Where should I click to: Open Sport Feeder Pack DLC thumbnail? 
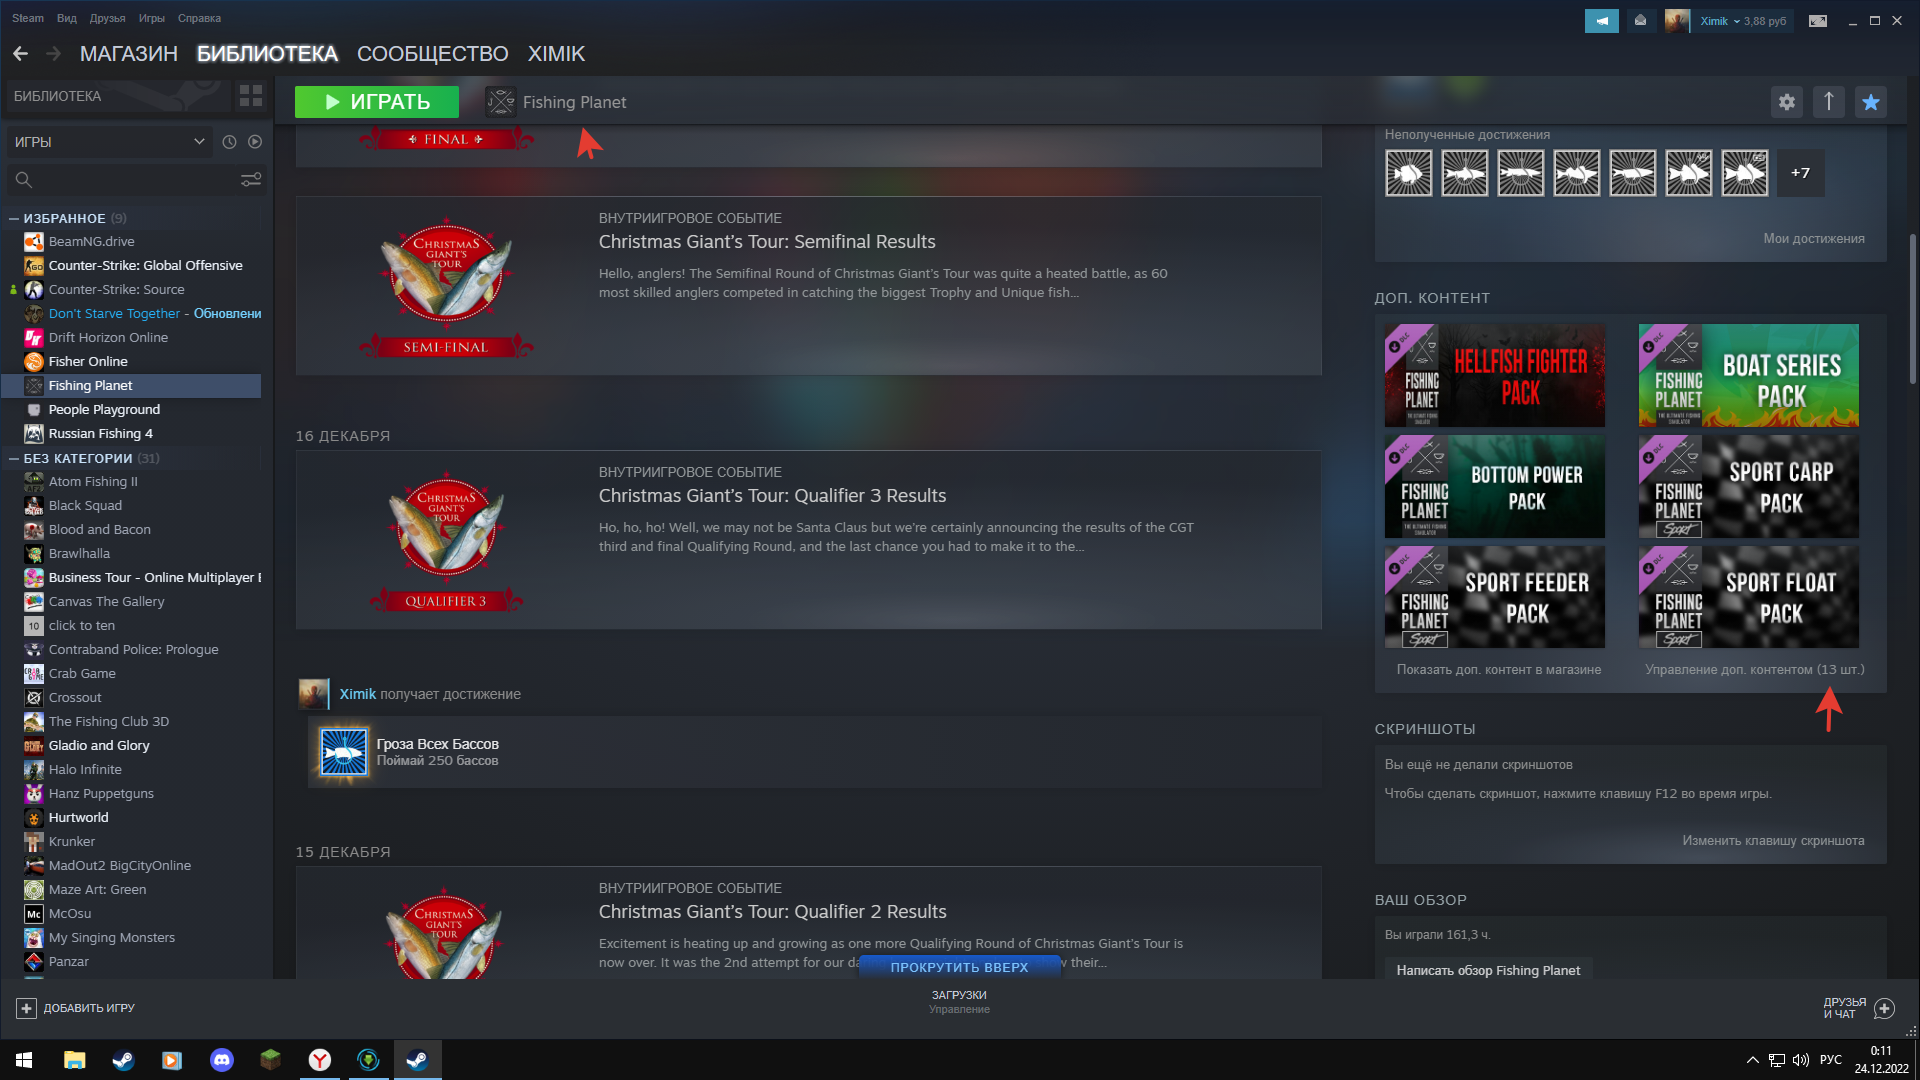click(x=1495, y=597)
